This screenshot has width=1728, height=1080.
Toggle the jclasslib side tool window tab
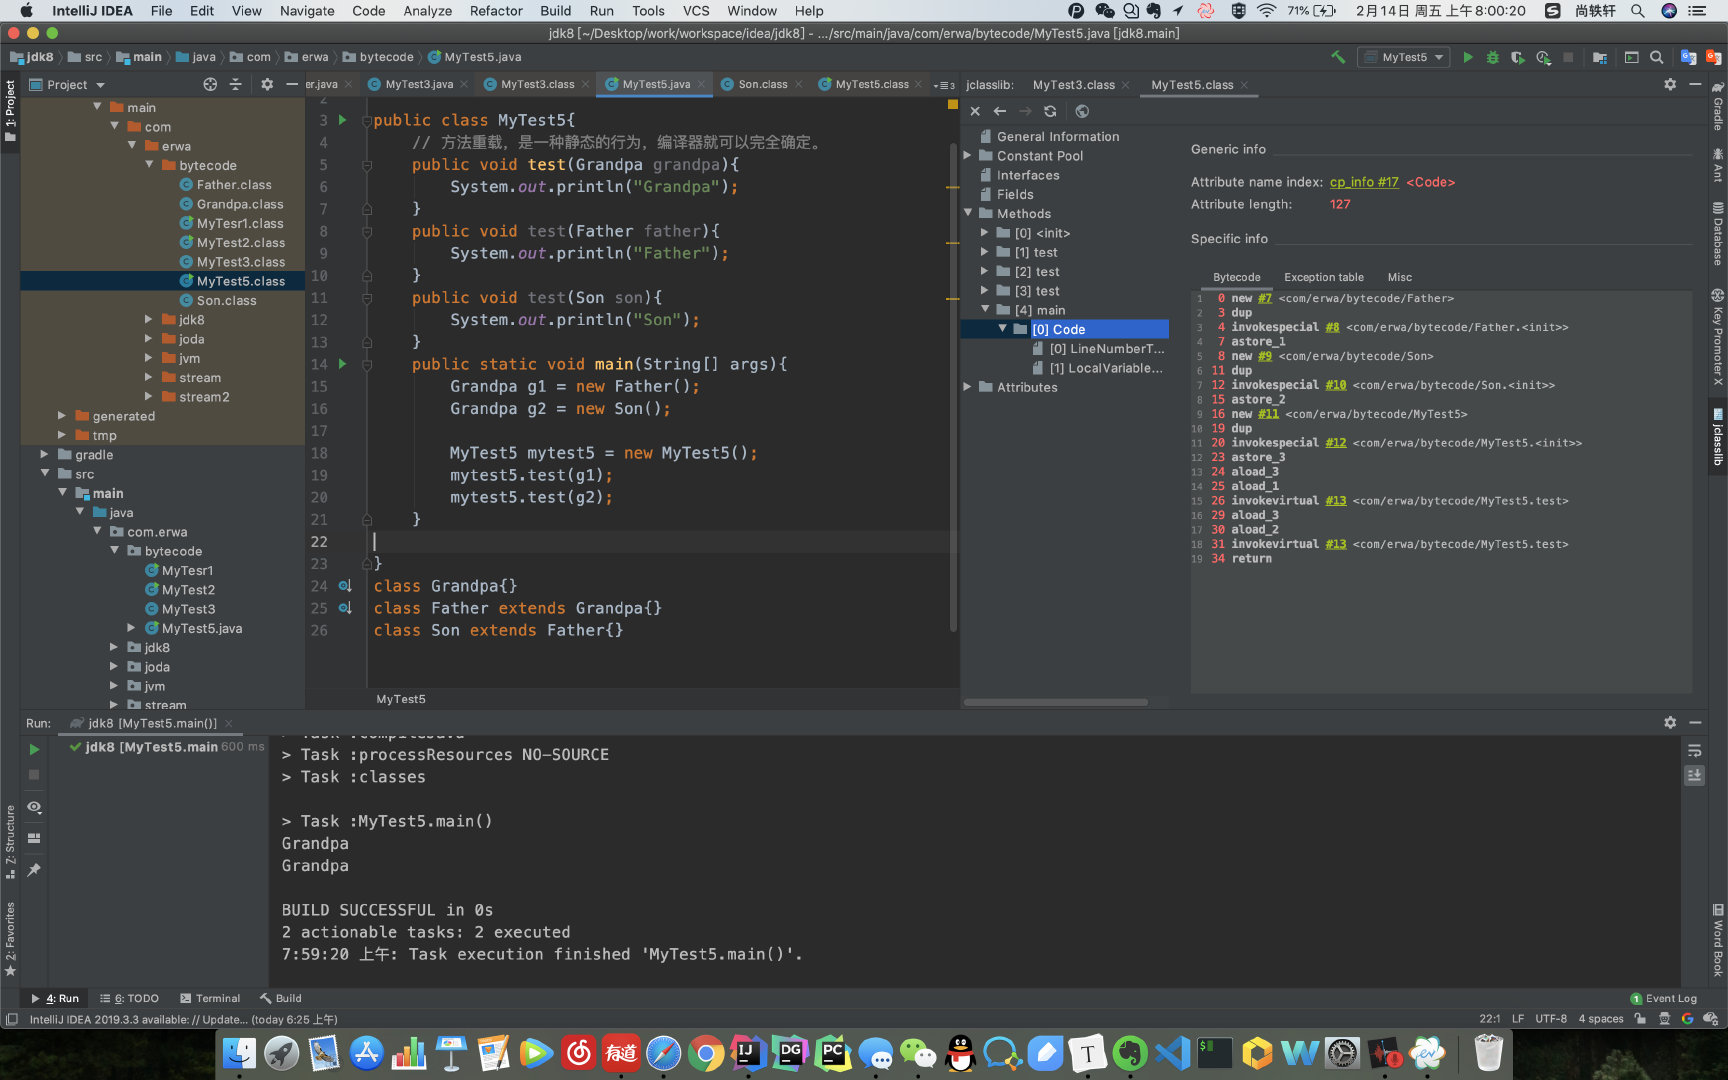click(1717, 436)
